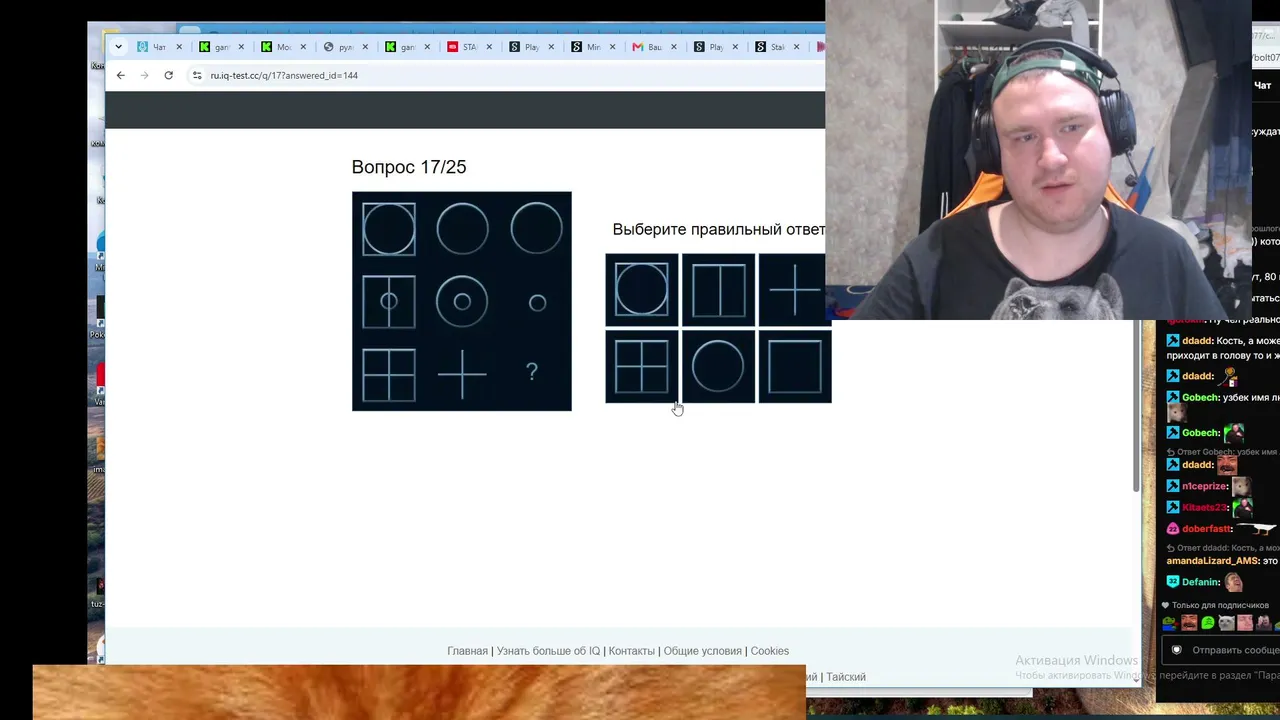The width and height of the screenshot is (1280, 720).
Task: Open the 'Главная' footer link
Action: (467, 651)
